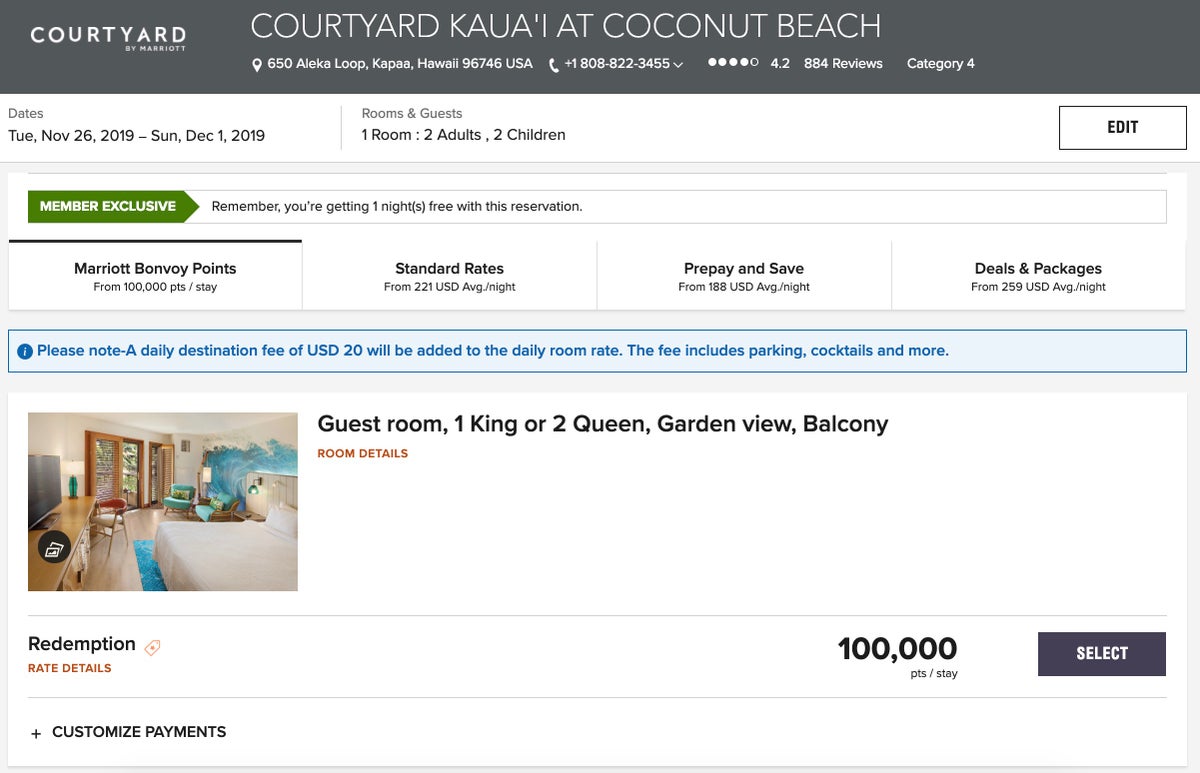The width and height of the screenshot is (1200, 773).
Task: Open the photo gallery icon on the room image
Action: [53, 547]
